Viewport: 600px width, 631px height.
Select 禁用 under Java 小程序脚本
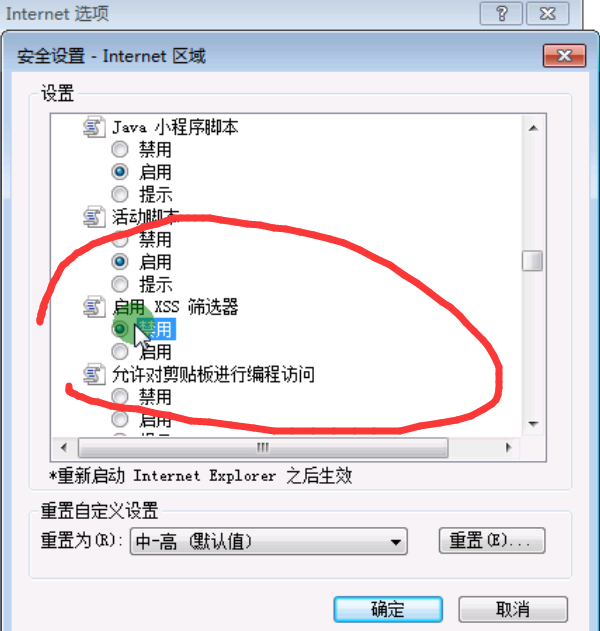(x=120, y=150)
